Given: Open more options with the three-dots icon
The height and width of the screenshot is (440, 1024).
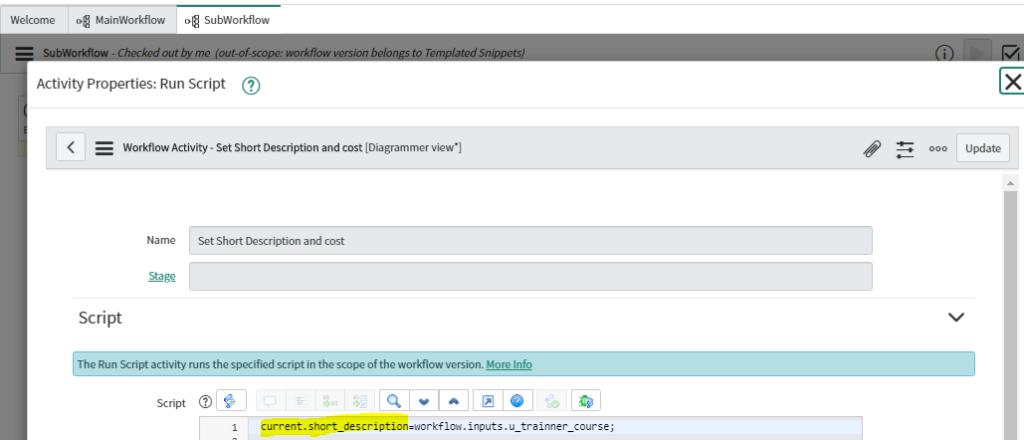Looking at the screenshot, I should 938,149.
